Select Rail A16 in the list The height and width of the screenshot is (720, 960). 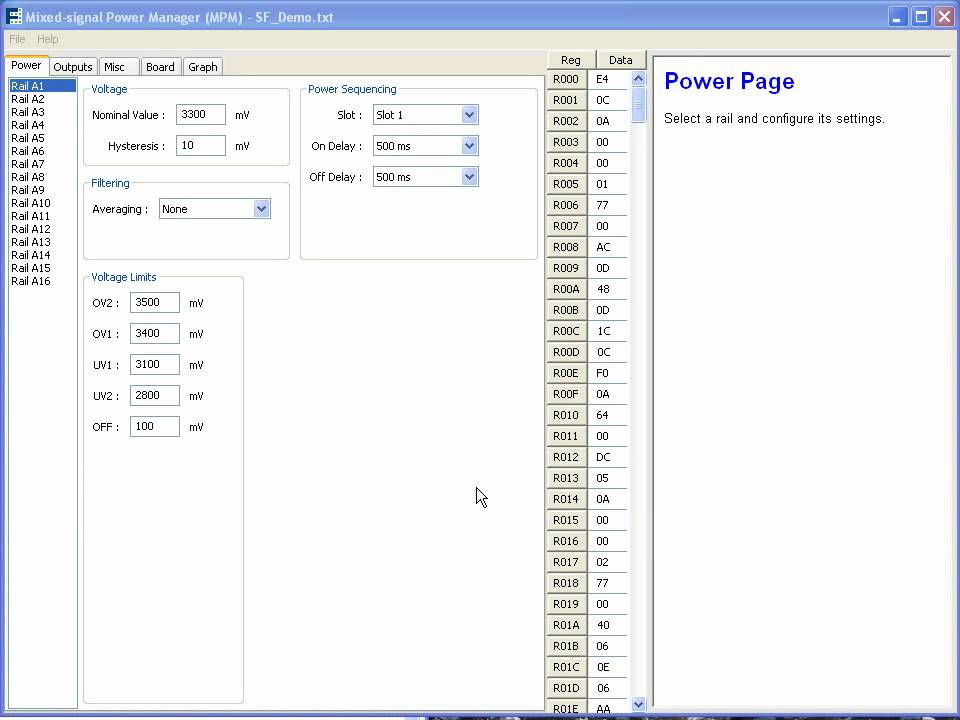click(x=42, y=281)
